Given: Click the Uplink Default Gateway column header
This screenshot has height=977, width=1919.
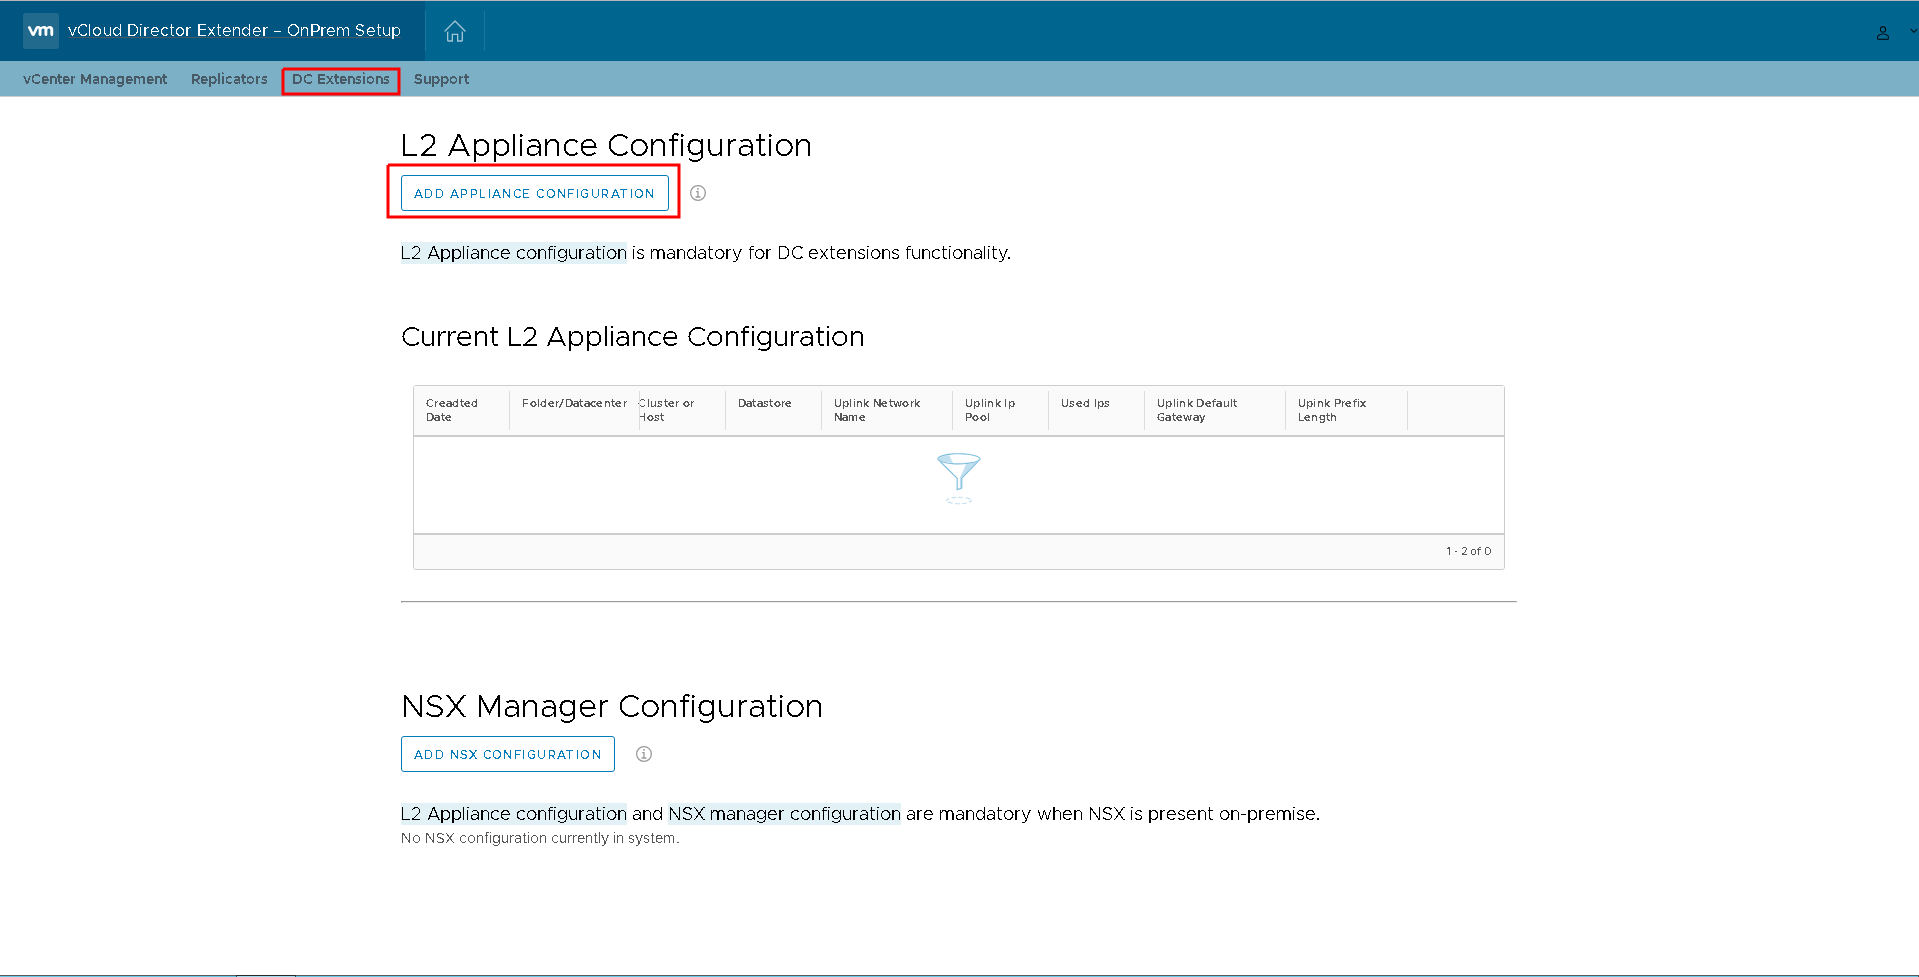Looking at the screenshot, I should pyautogui.click(x=1196, y=410).
